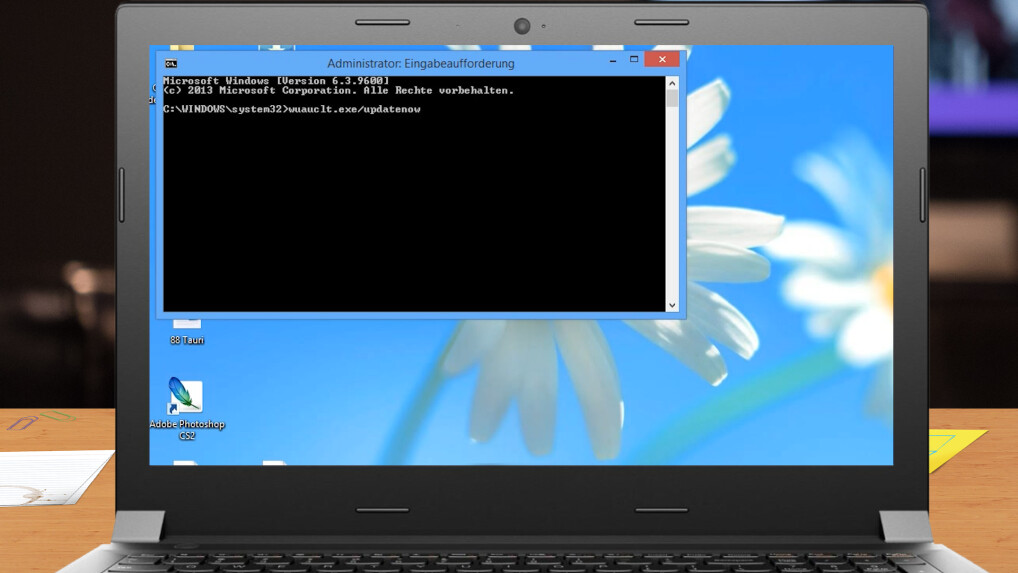Click the console scrollbar up arrow

coord(672,84)
